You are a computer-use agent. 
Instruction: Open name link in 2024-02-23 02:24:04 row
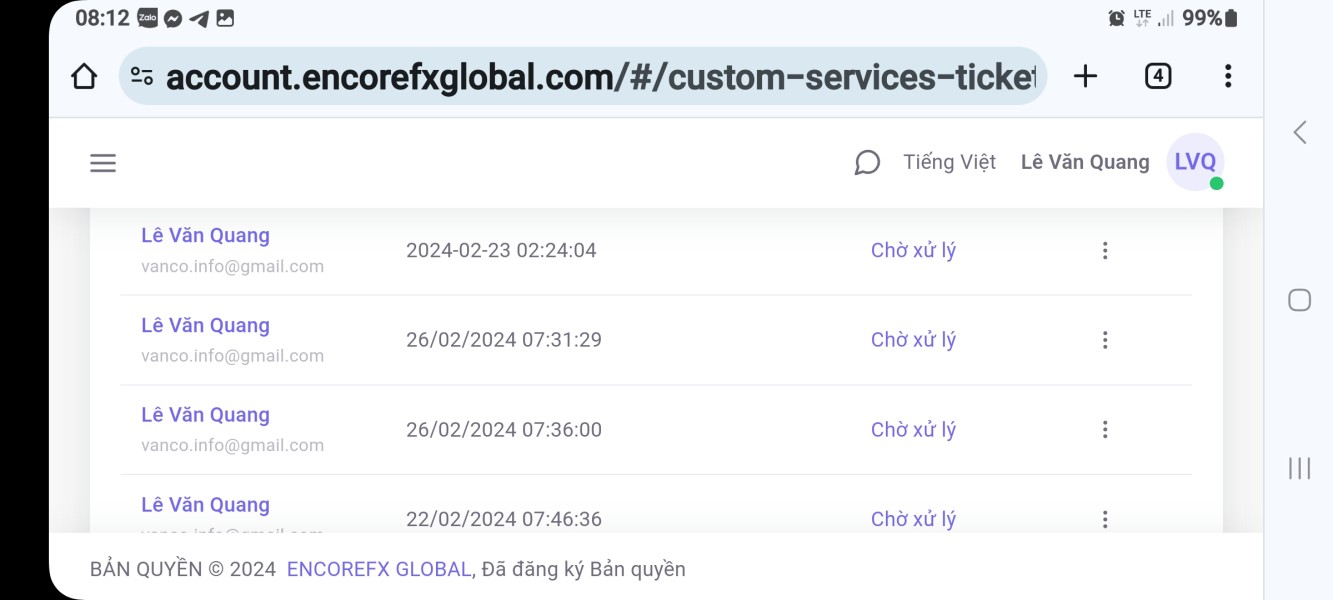tap(205, 236)
